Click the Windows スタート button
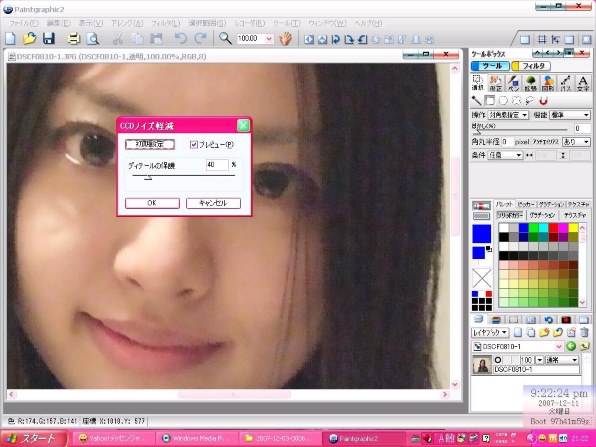Viewport: 596px width, 447px height. coord(34,438)
